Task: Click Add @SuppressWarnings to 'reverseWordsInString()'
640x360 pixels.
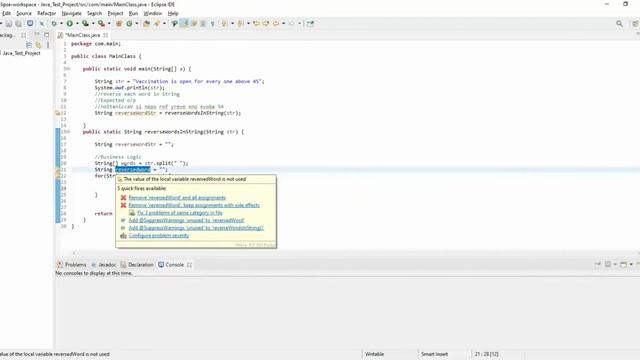Action: (196, 228)
